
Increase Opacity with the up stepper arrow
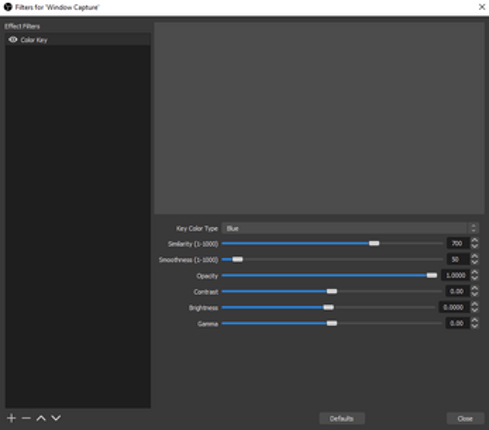pyautogui.click(x=475, y=272)
